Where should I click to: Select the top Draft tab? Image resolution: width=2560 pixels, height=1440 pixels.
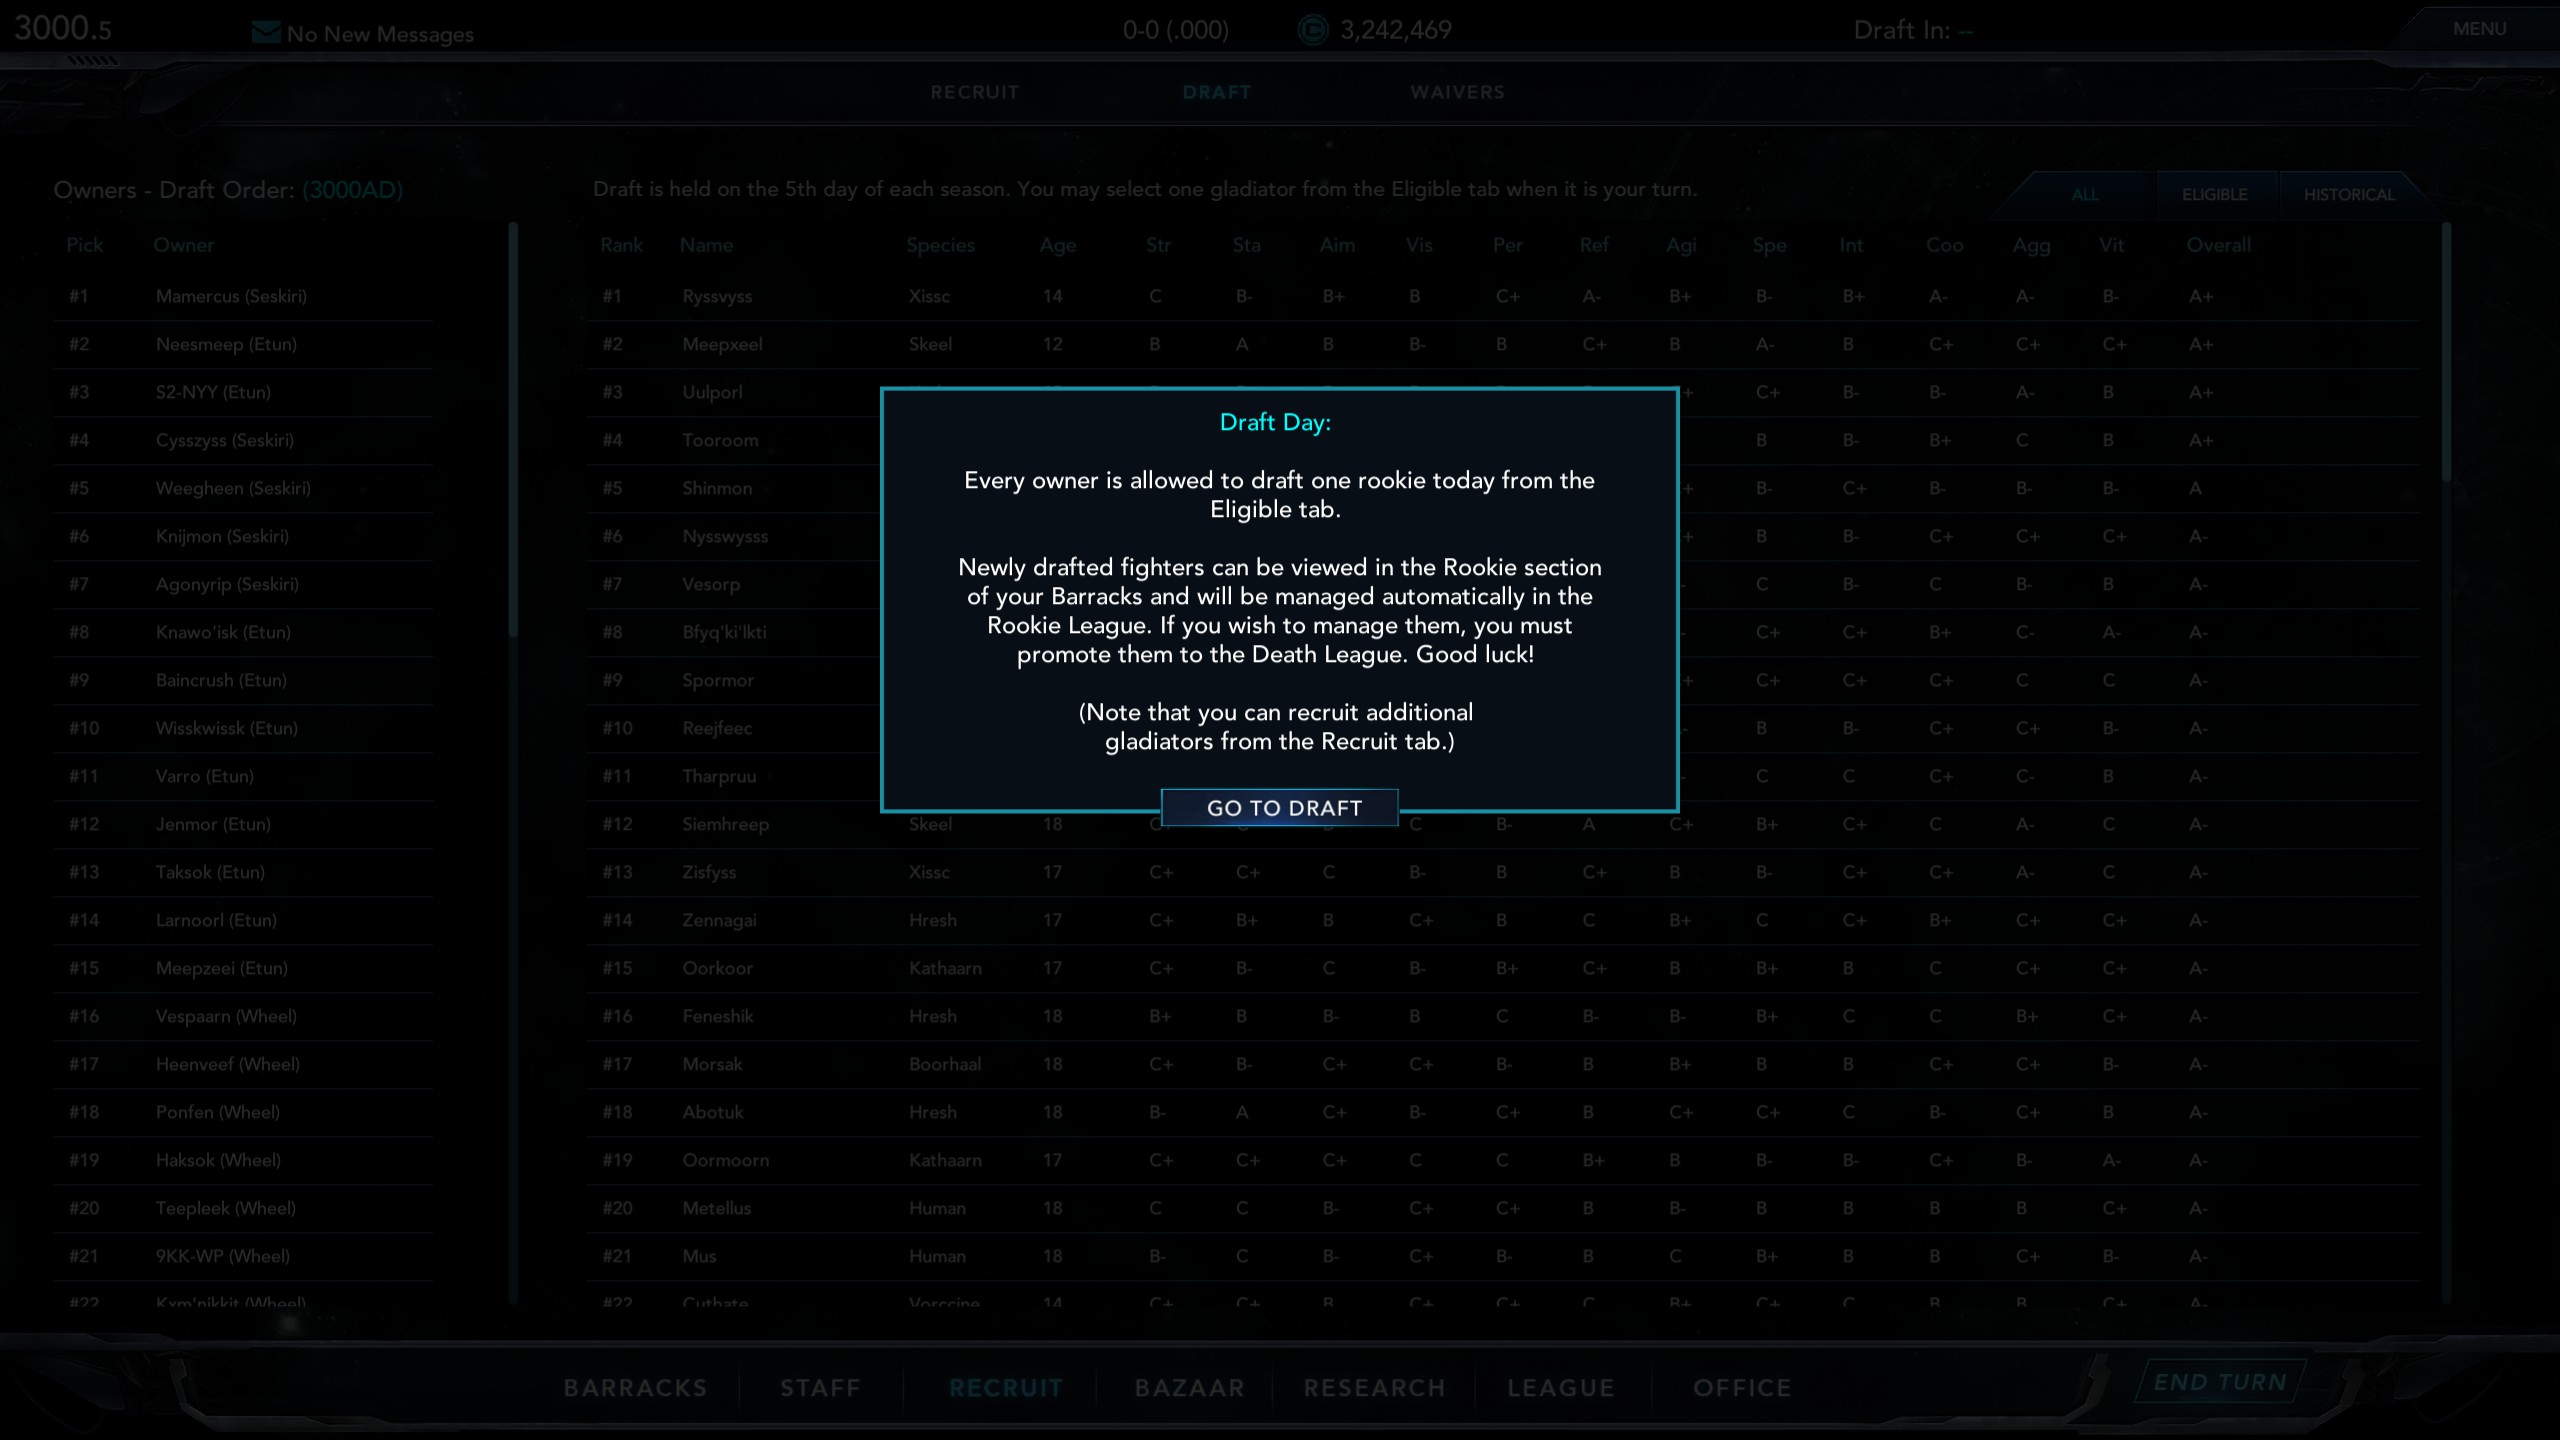1216,92
